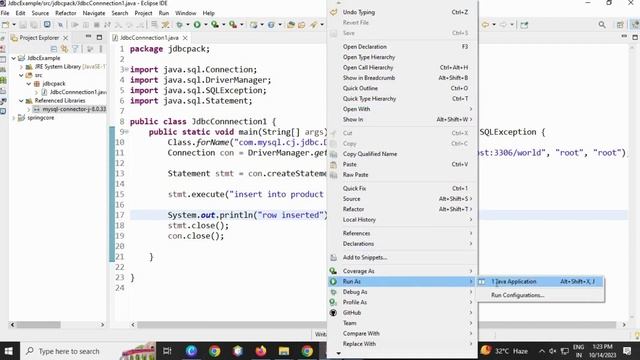Expand the springcore project node
640x360 pixels.
(13, 118)
